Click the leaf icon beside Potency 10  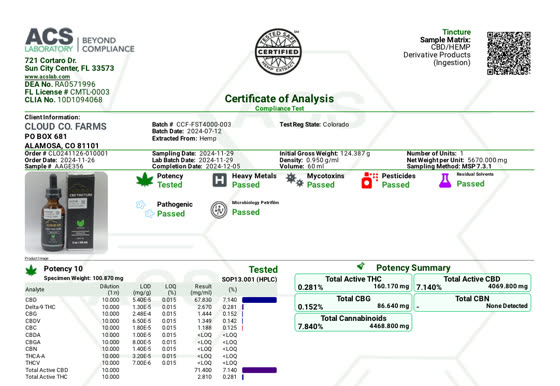(x=31, y=270)
